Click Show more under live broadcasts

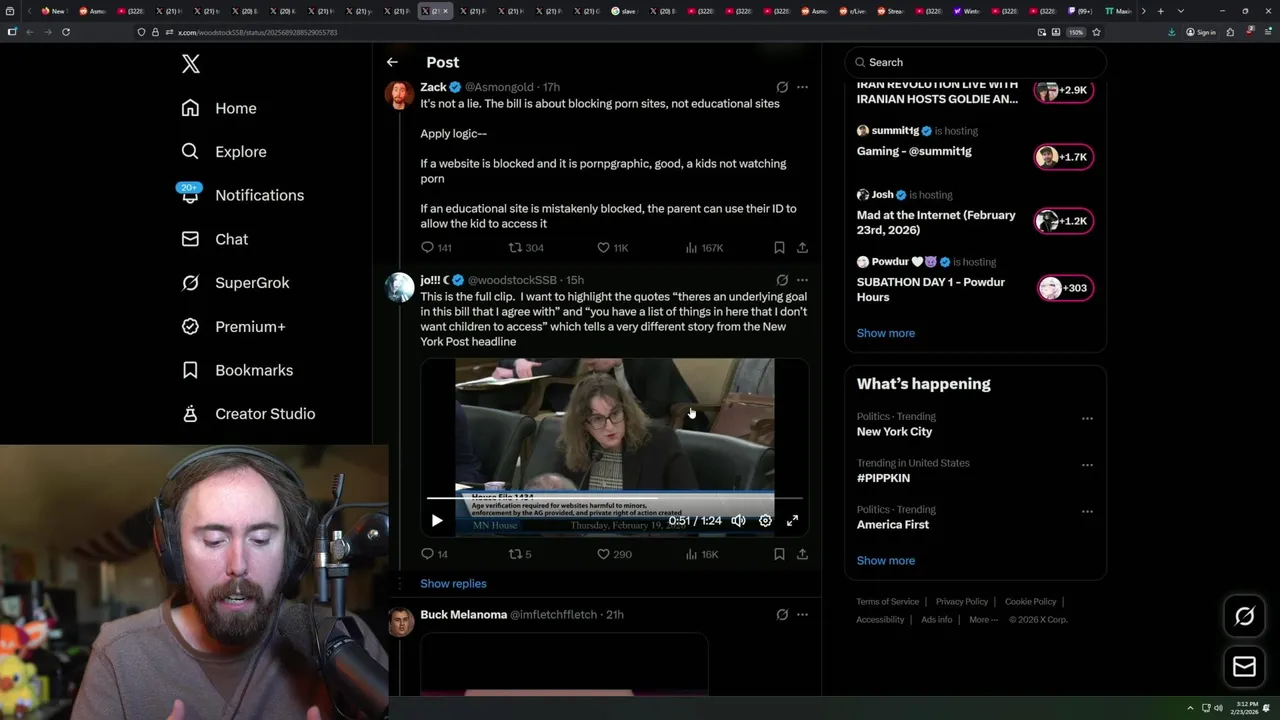[885, 333]
